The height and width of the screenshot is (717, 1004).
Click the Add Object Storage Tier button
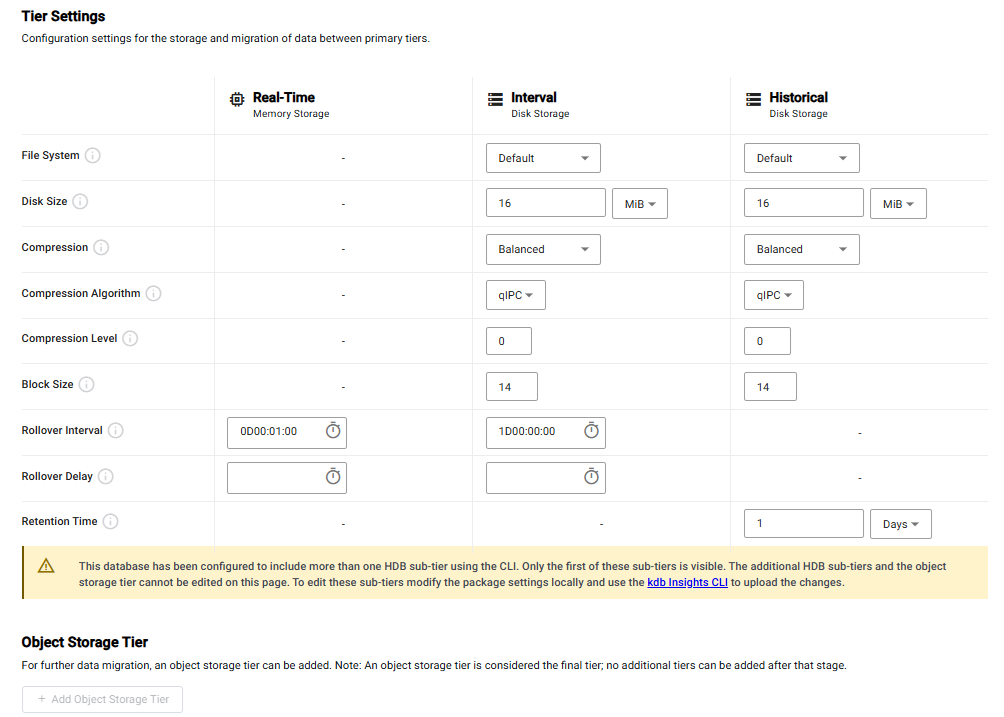click(102, 700)
